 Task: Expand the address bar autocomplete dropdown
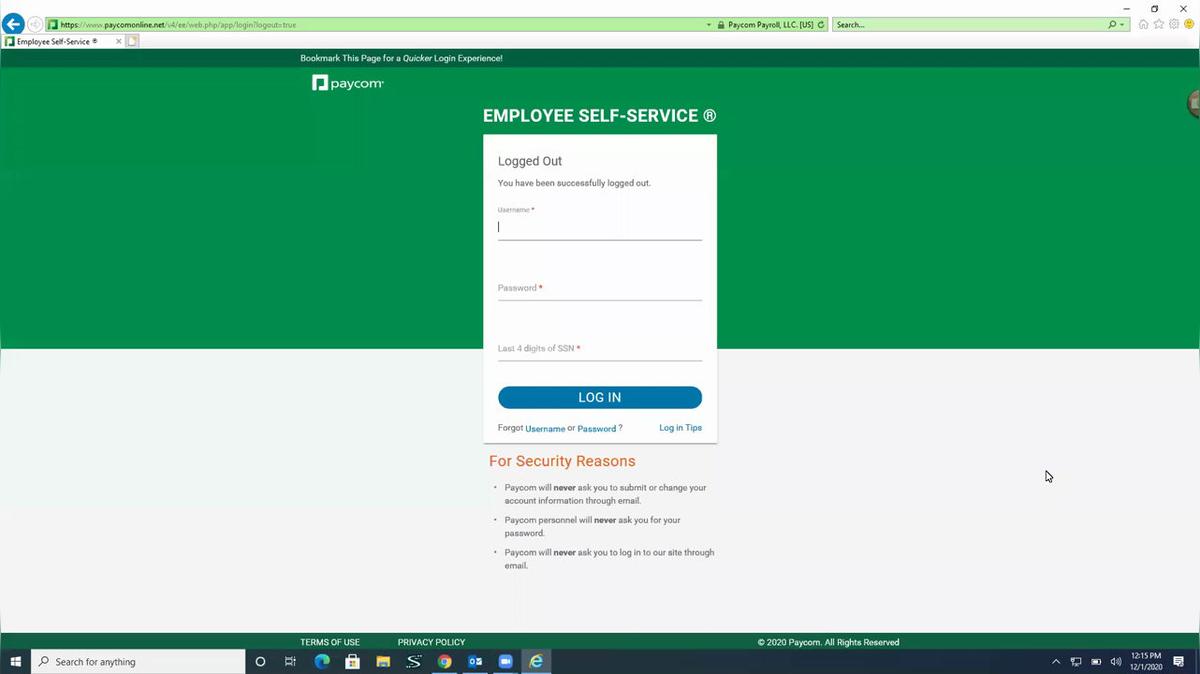pos(707,25)
